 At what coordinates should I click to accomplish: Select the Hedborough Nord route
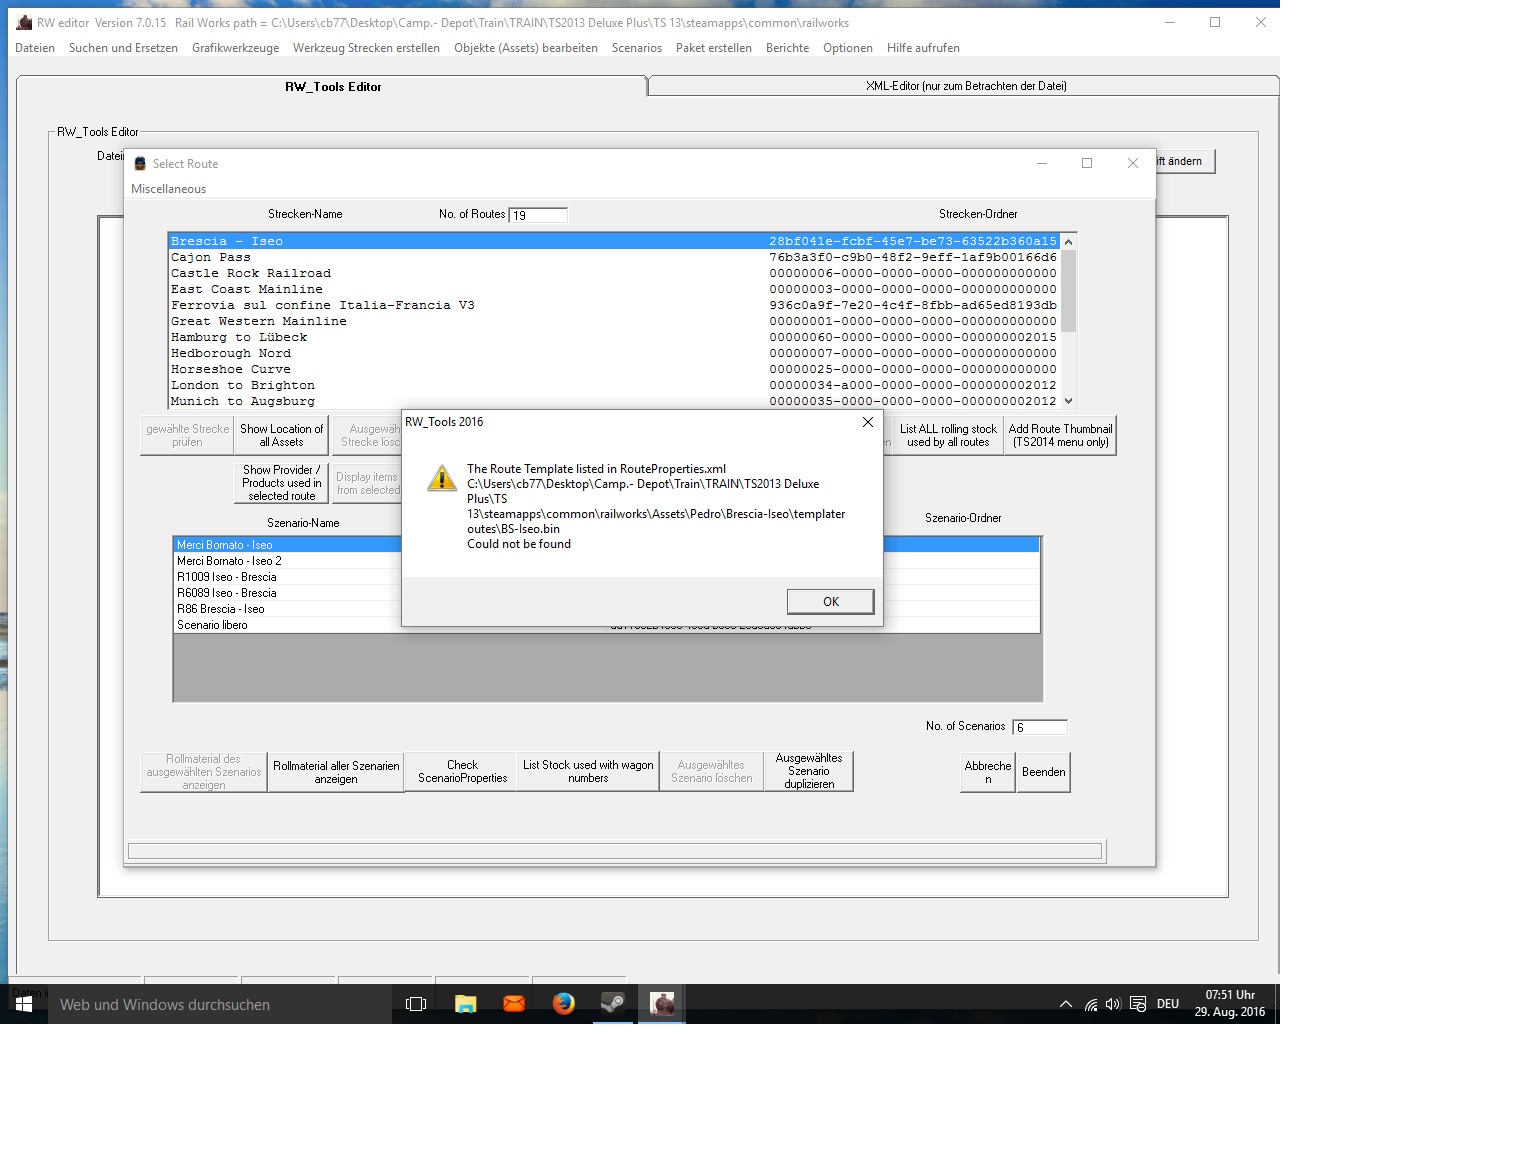[613, 353]
